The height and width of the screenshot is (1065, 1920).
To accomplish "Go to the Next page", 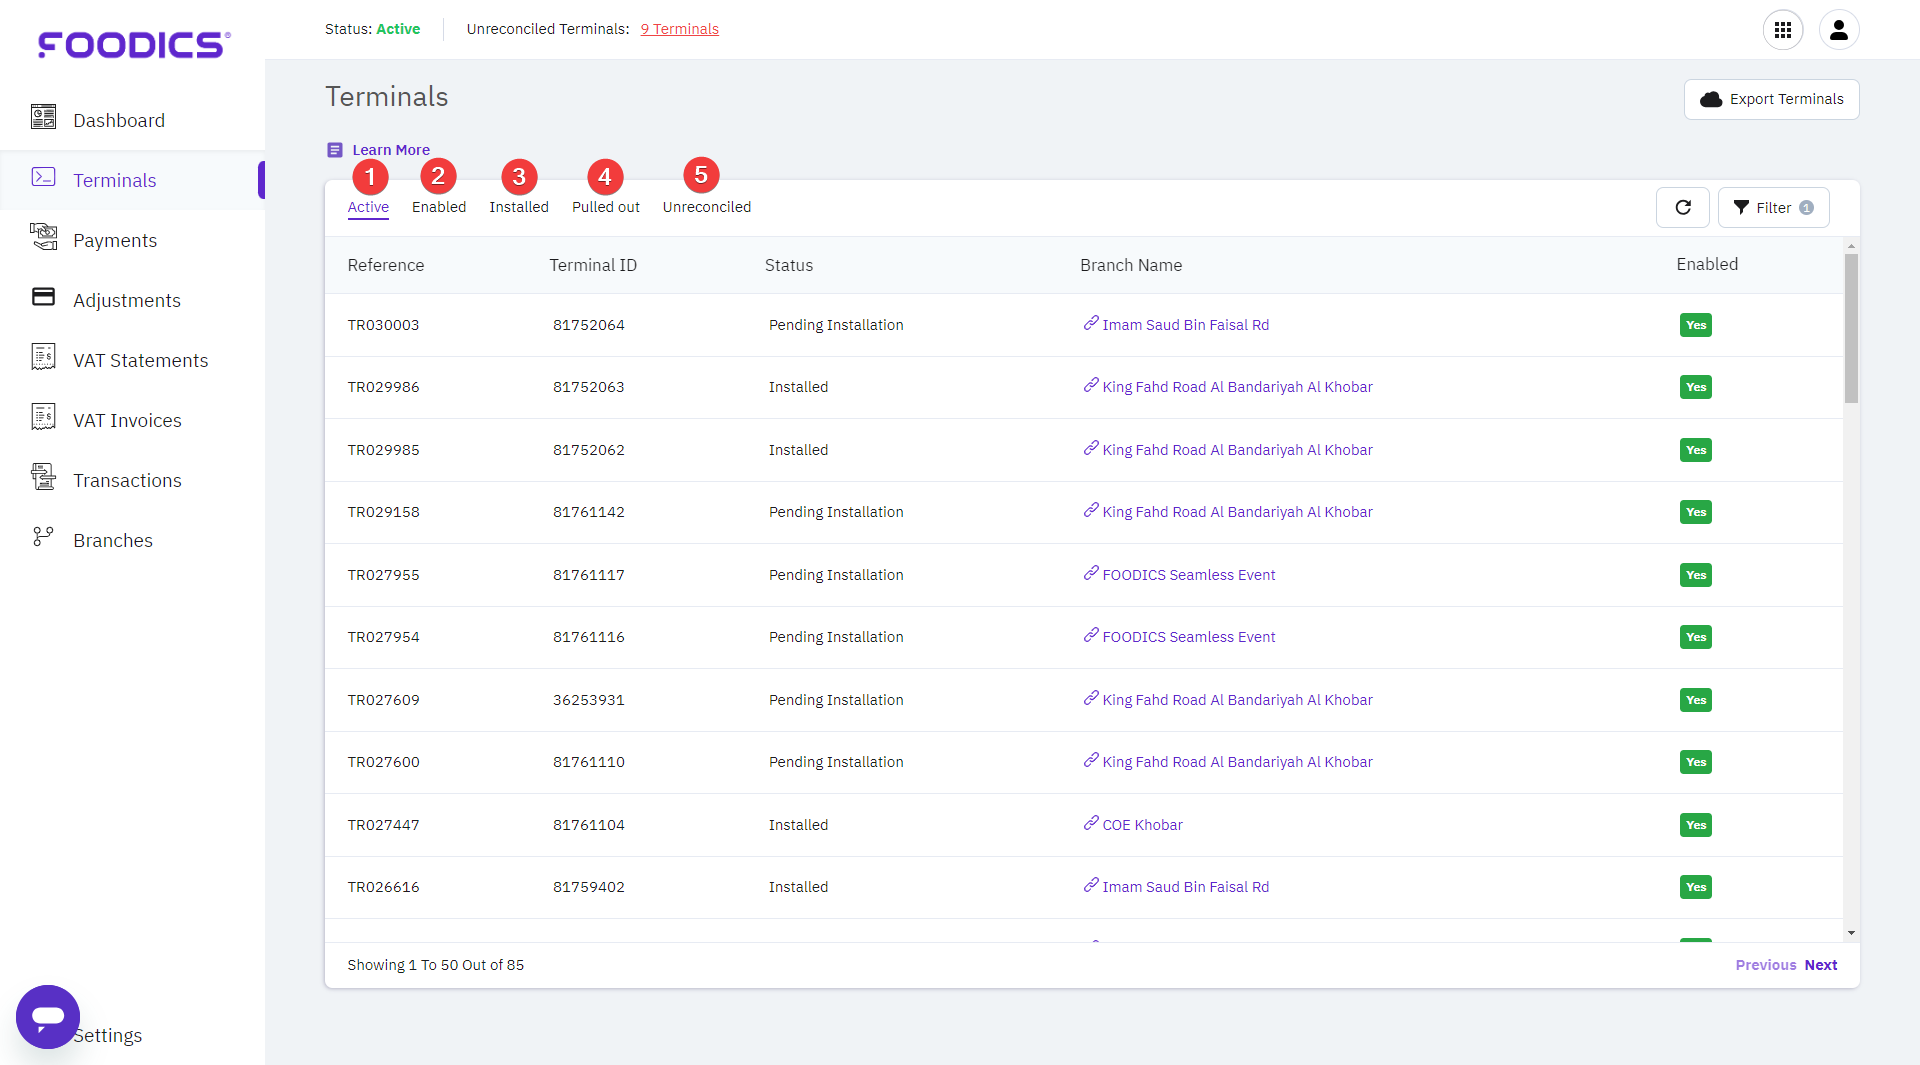I will tap(1821, 965).
